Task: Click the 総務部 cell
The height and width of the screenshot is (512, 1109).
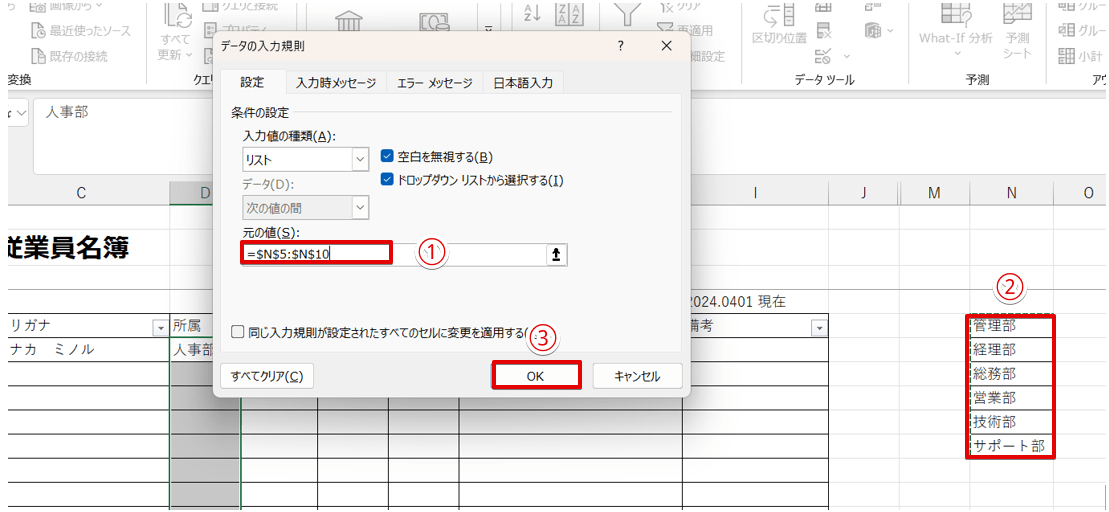Action: tap(1011, 374)
